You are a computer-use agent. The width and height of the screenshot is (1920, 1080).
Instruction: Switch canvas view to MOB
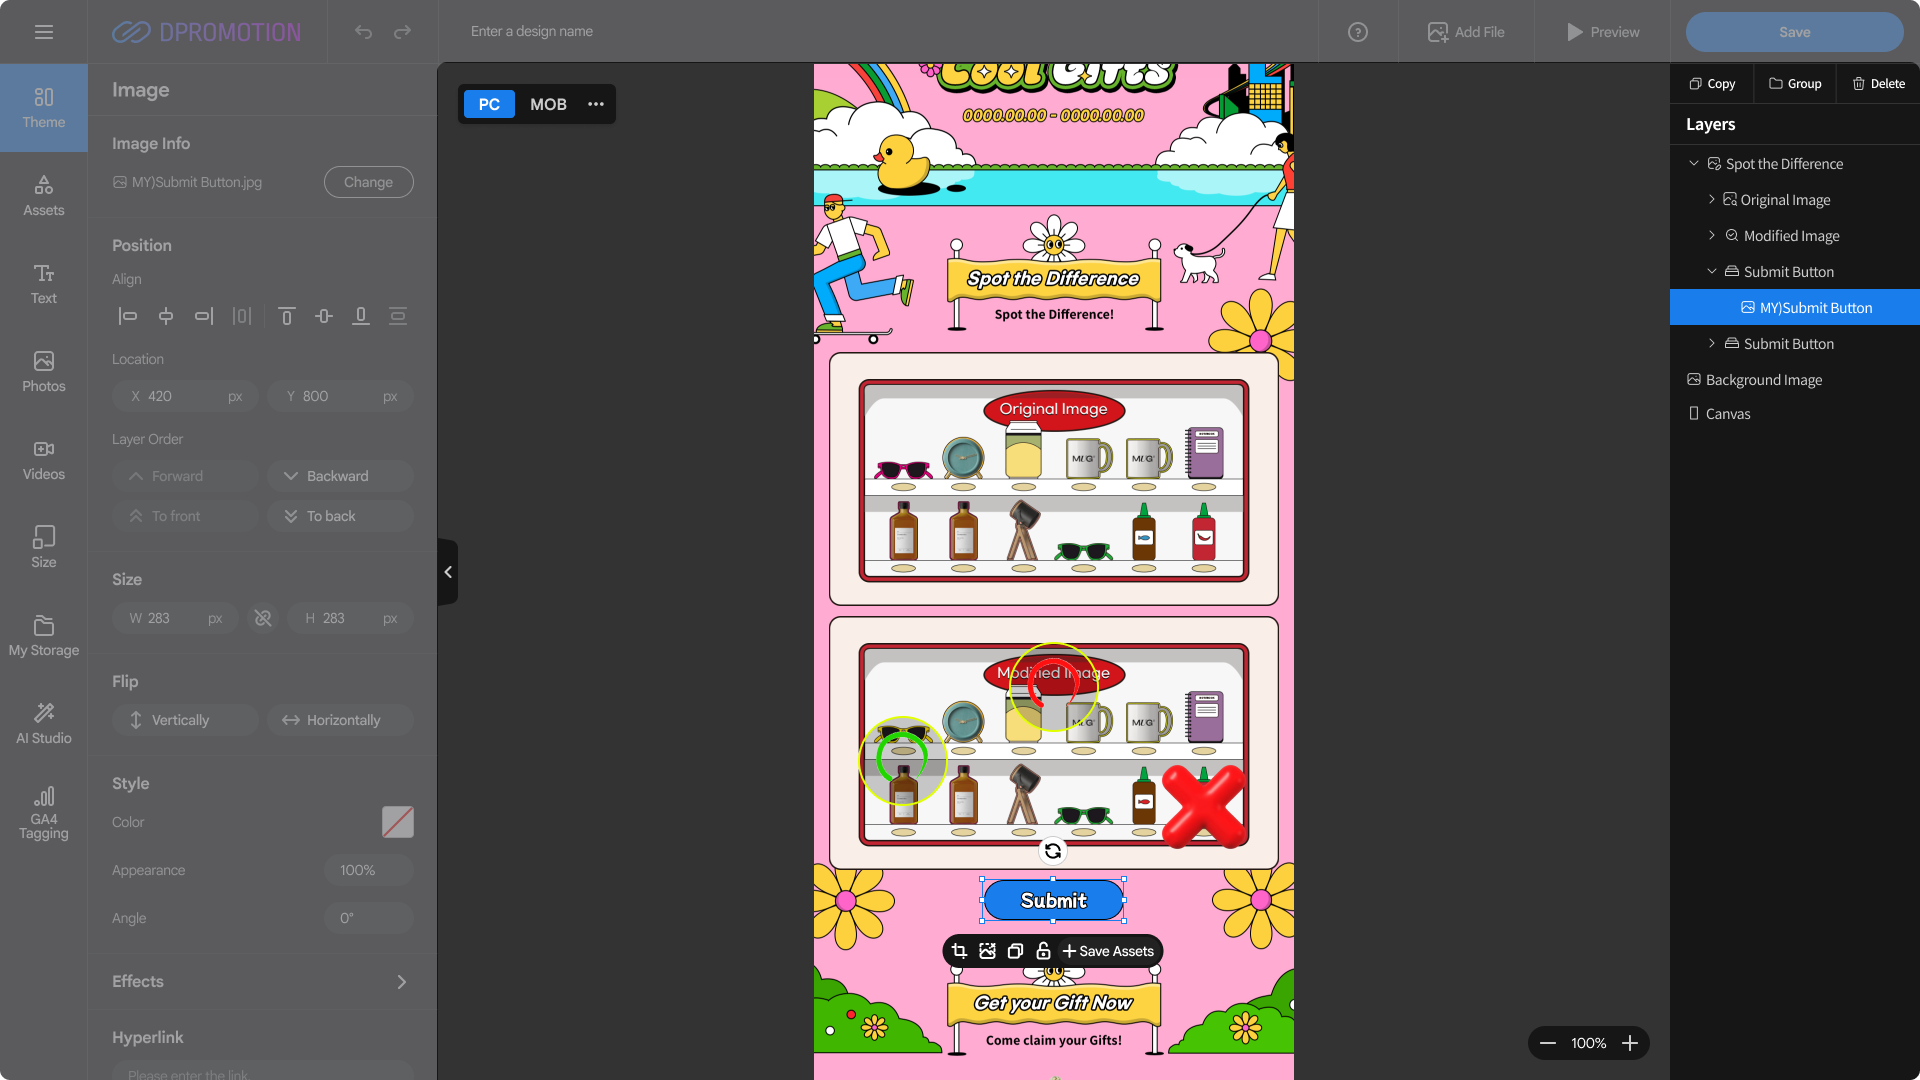(x=548, y=104)
